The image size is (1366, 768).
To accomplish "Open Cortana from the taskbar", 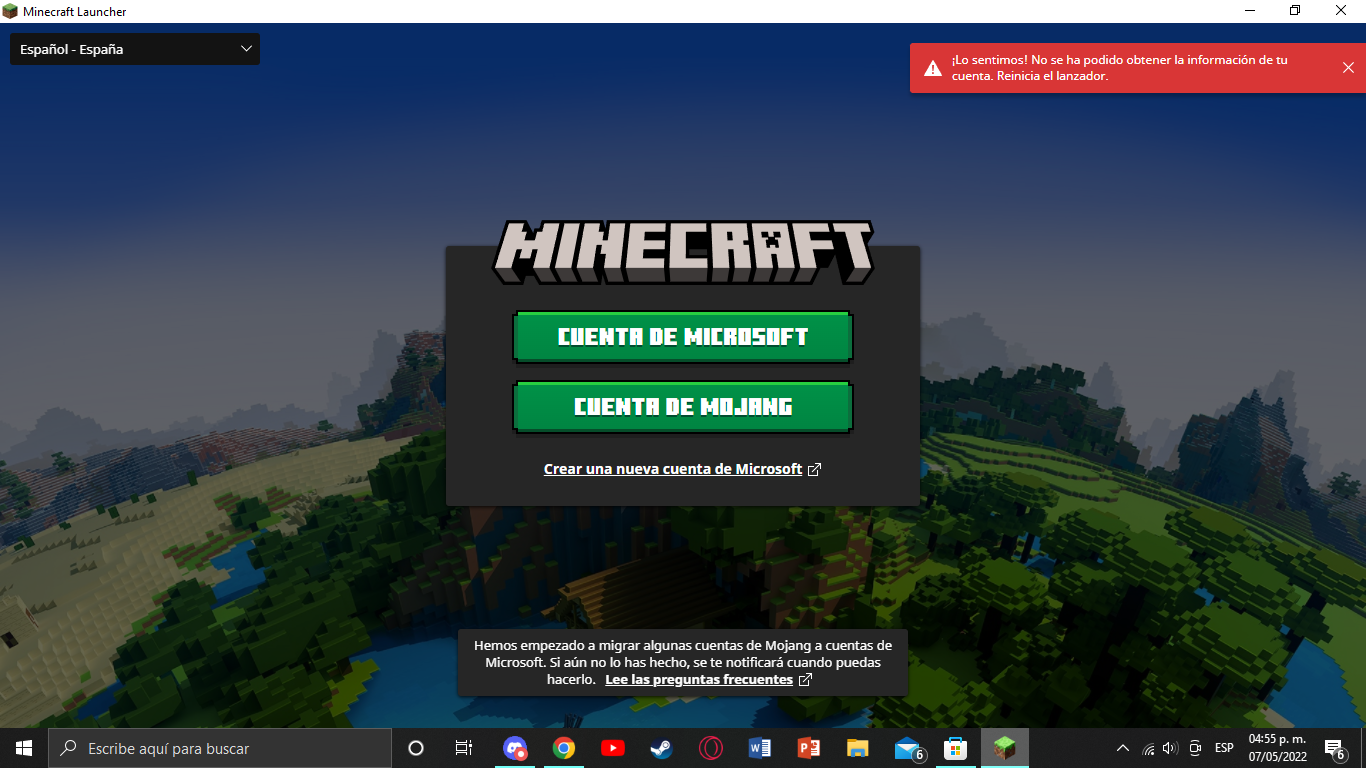I will (x=416, y=748).
